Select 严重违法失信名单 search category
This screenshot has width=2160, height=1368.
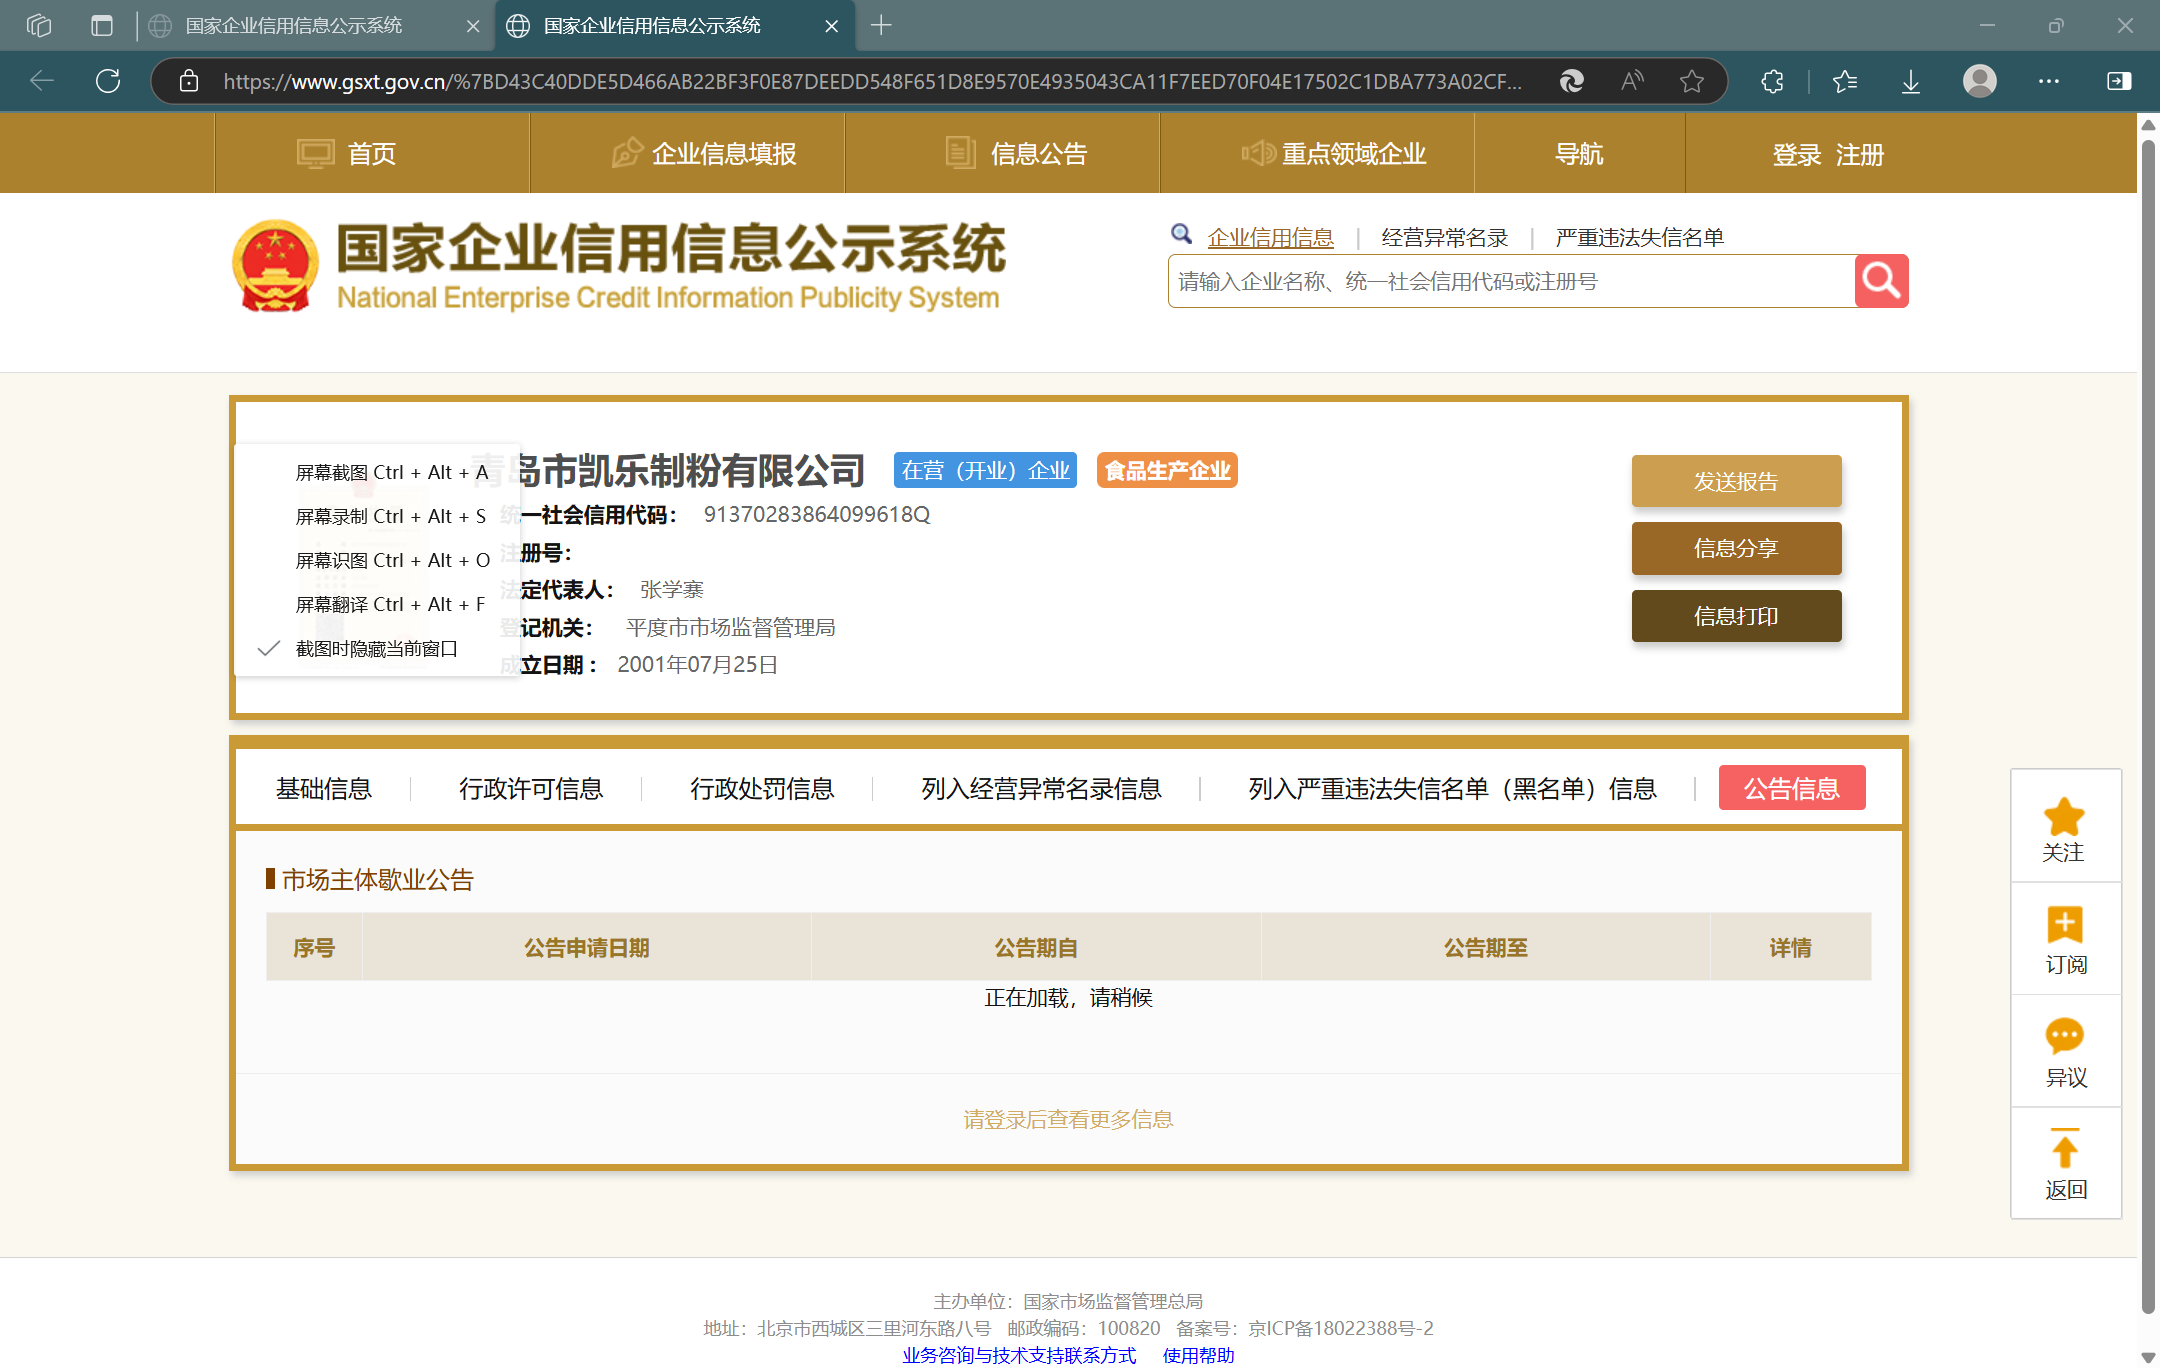pyautogui.click(x=1640, y=238)
